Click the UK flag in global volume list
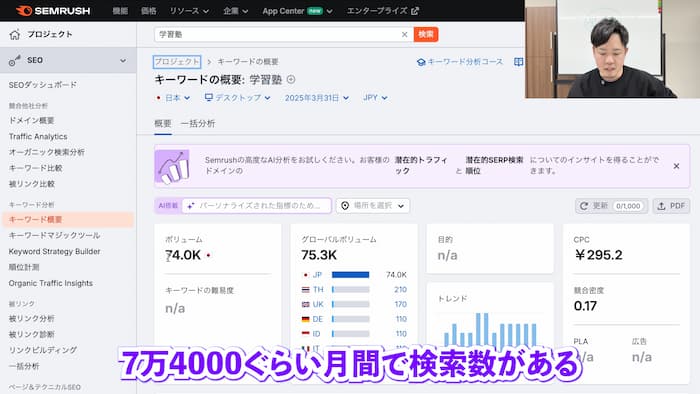Screen dimensions: 700x394 tap(305, 304)
